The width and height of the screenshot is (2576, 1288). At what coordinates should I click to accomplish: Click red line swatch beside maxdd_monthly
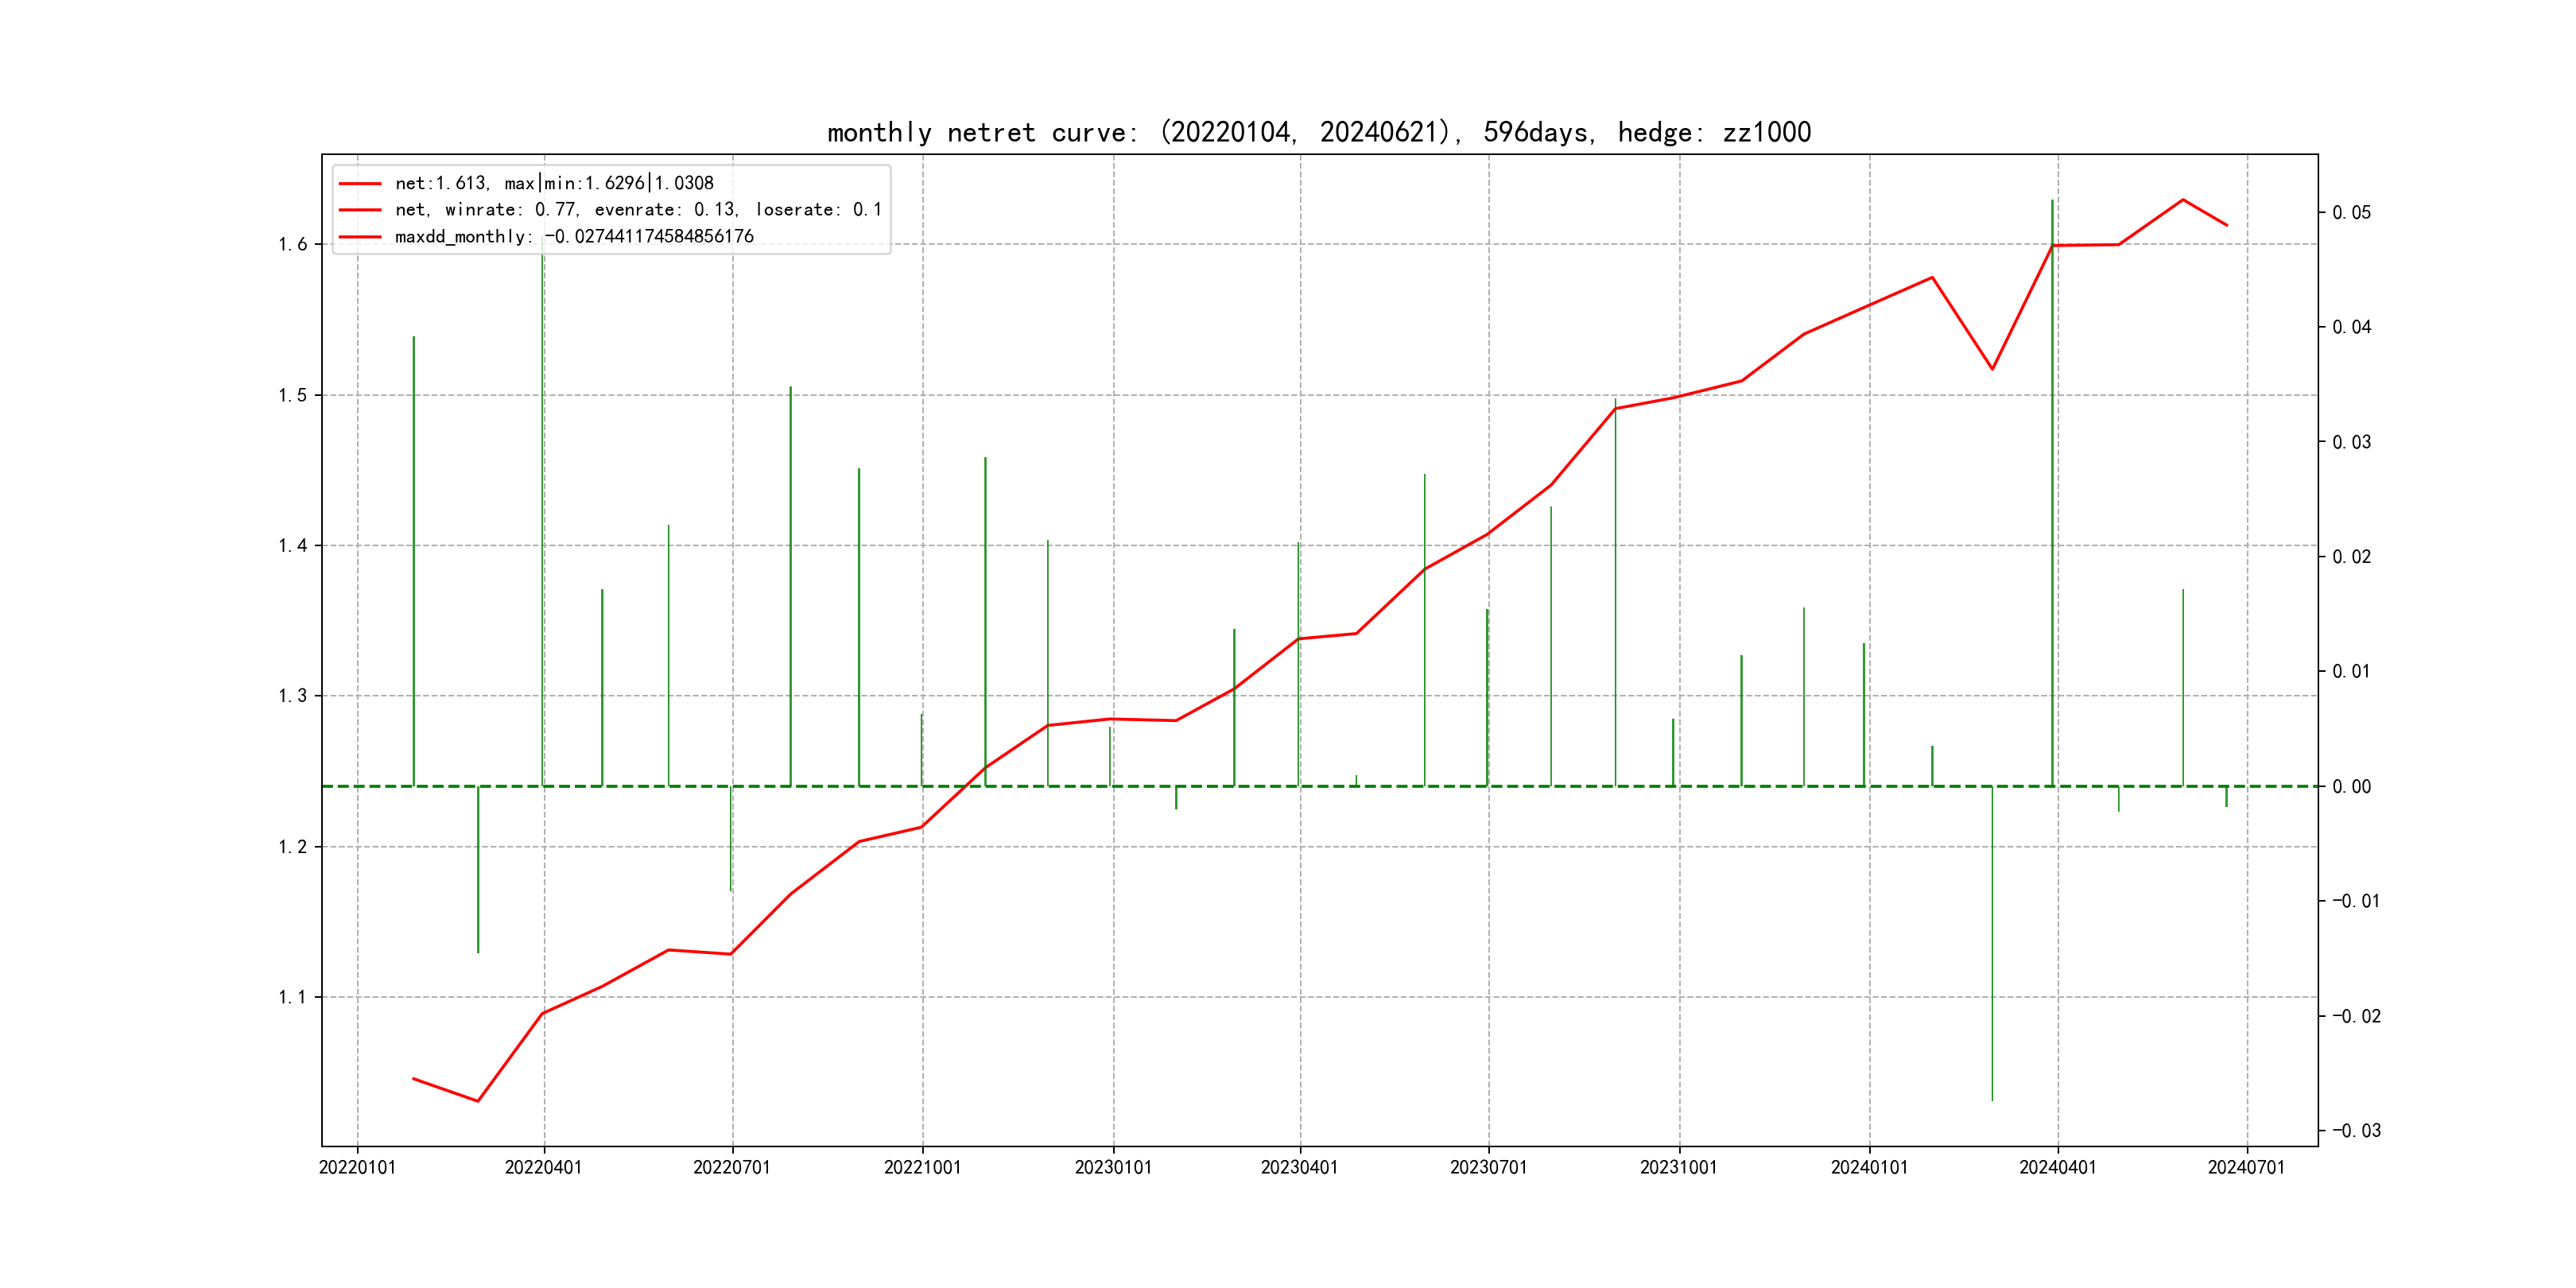point(360,237)
